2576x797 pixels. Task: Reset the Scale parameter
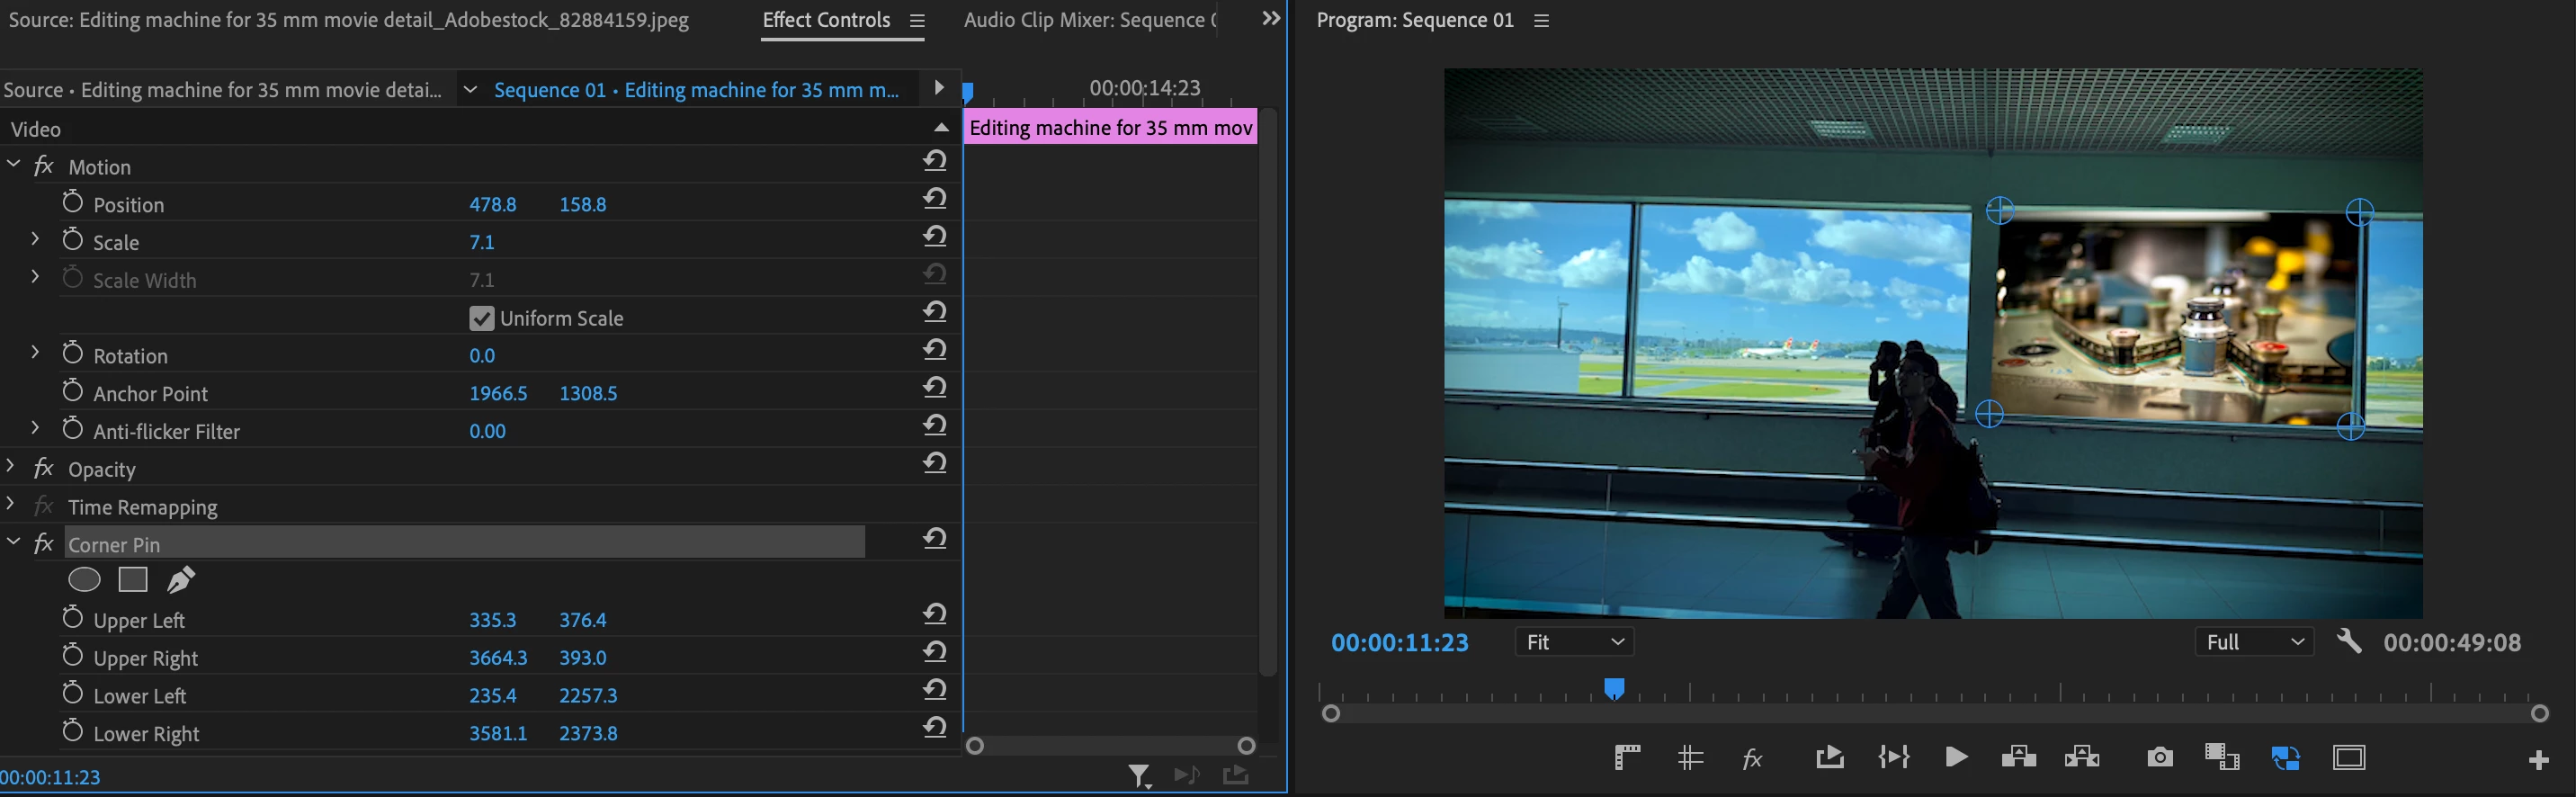tap(935, 236)
